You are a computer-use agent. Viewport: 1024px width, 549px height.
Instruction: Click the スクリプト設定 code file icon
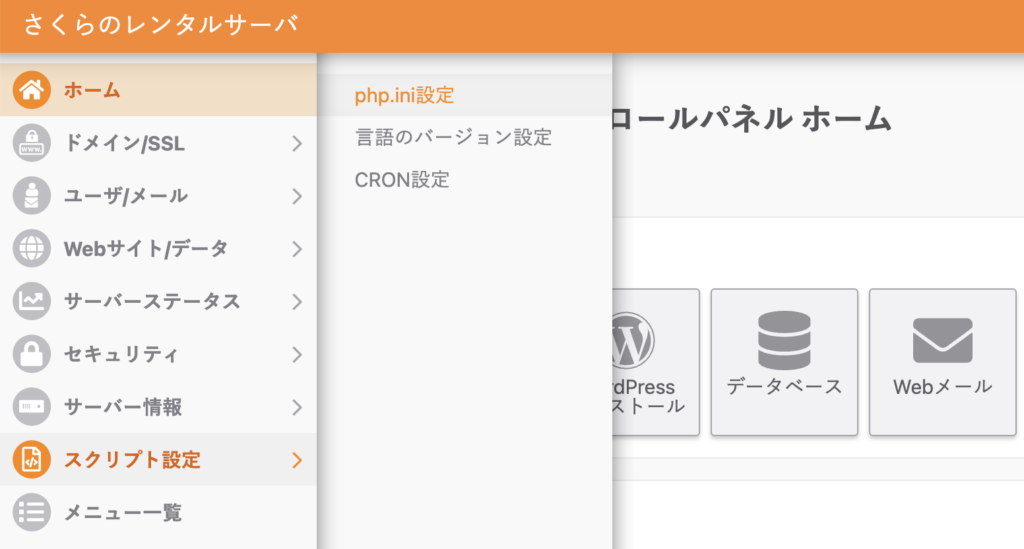click(31, 460)
